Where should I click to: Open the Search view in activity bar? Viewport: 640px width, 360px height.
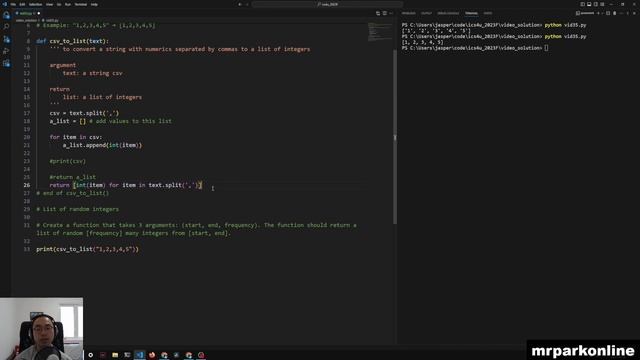click(x=6, y=27)
